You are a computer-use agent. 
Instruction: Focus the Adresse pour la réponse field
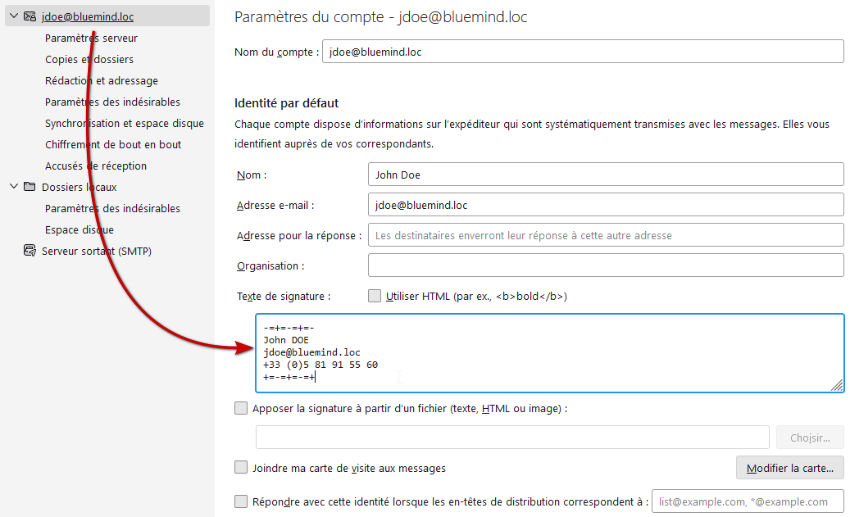coord(605,236)
